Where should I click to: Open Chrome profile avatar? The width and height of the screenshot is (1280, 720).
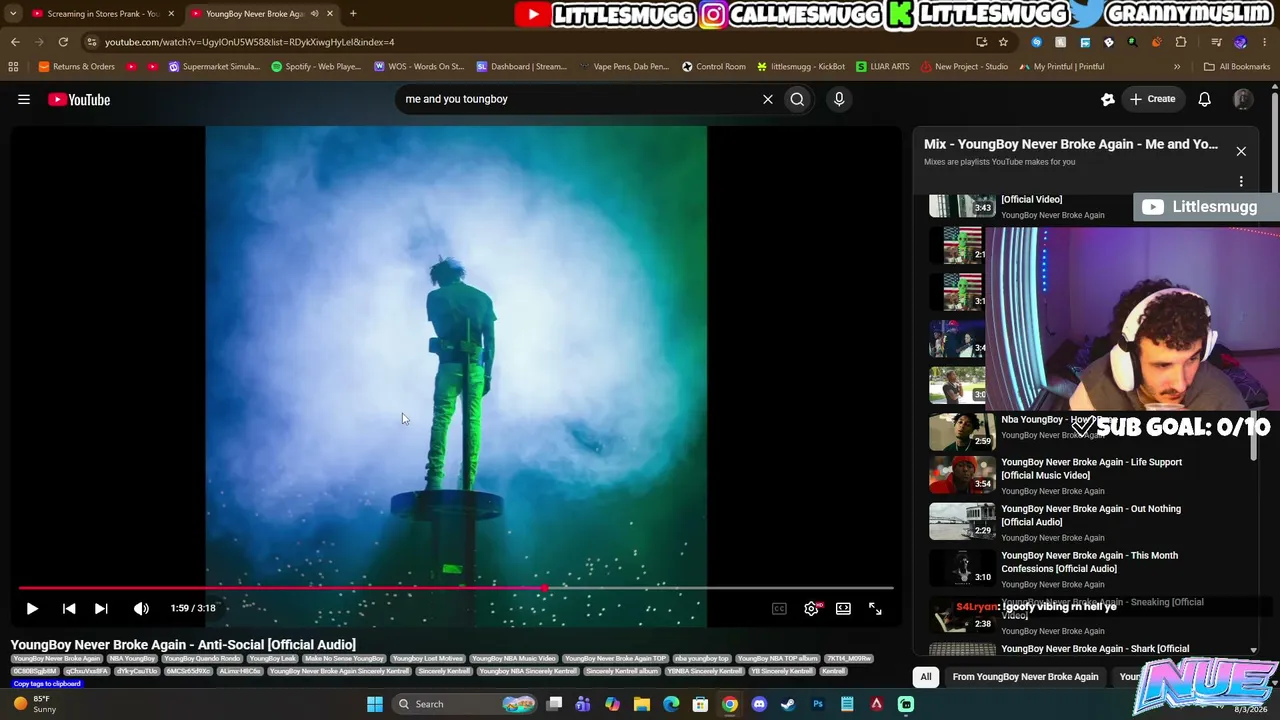(x=1241, y=42)
